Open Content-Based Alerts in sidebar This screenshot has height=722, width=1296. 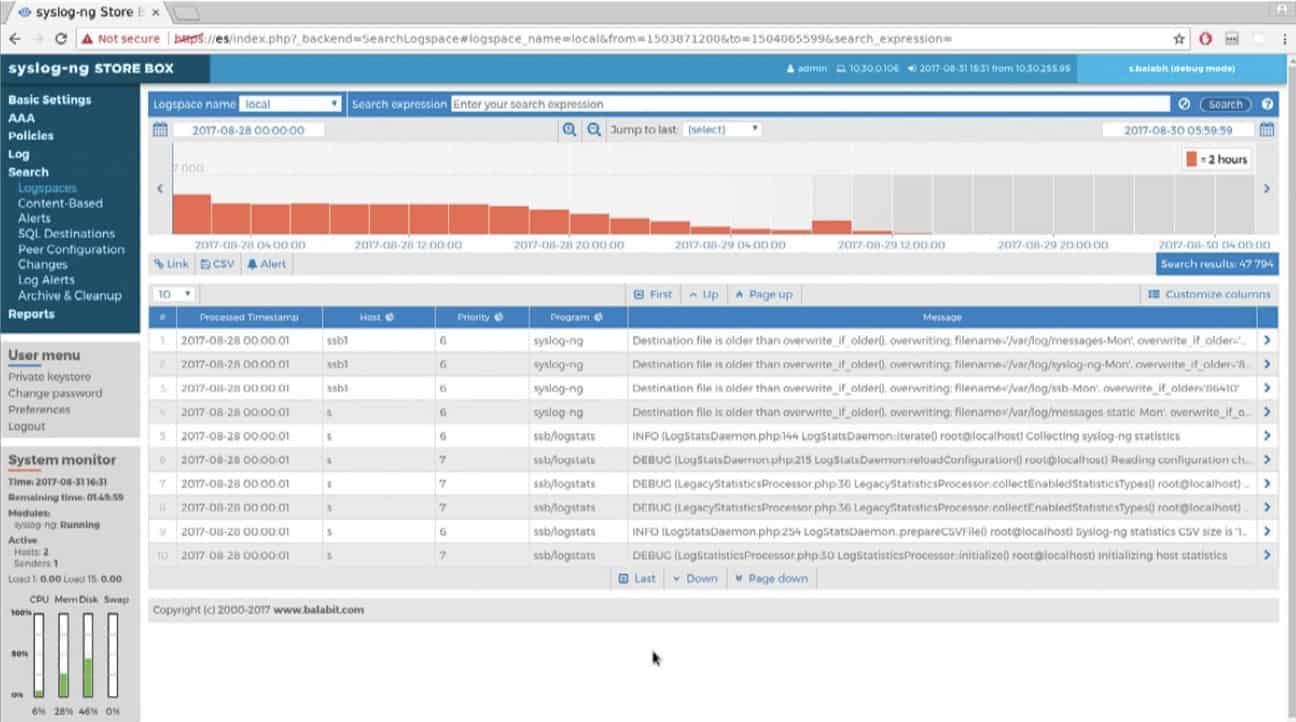click(x=60, y=210)
